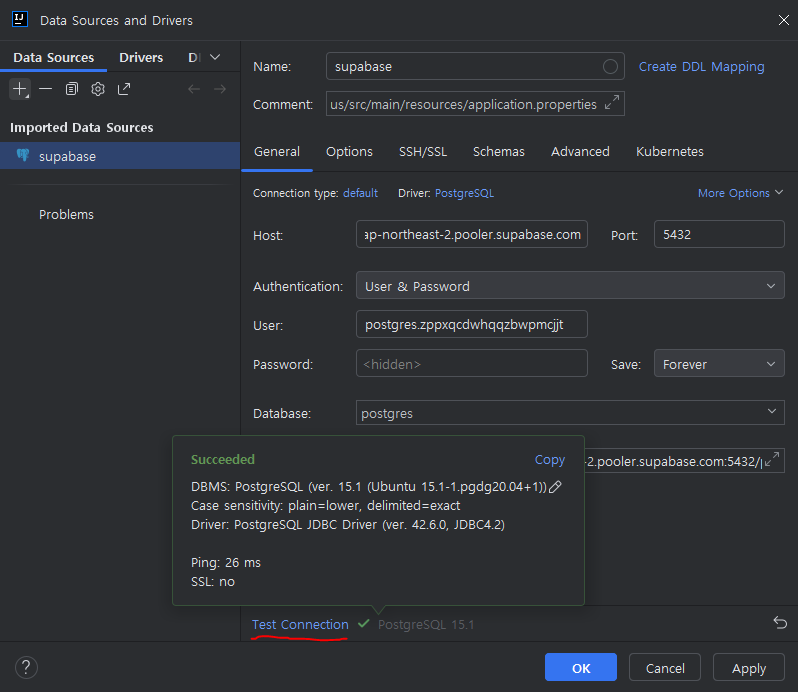This screenshot has height=692, width=798.
Task: Change the PostgreSQL driver link
Action: coord(464,193)
